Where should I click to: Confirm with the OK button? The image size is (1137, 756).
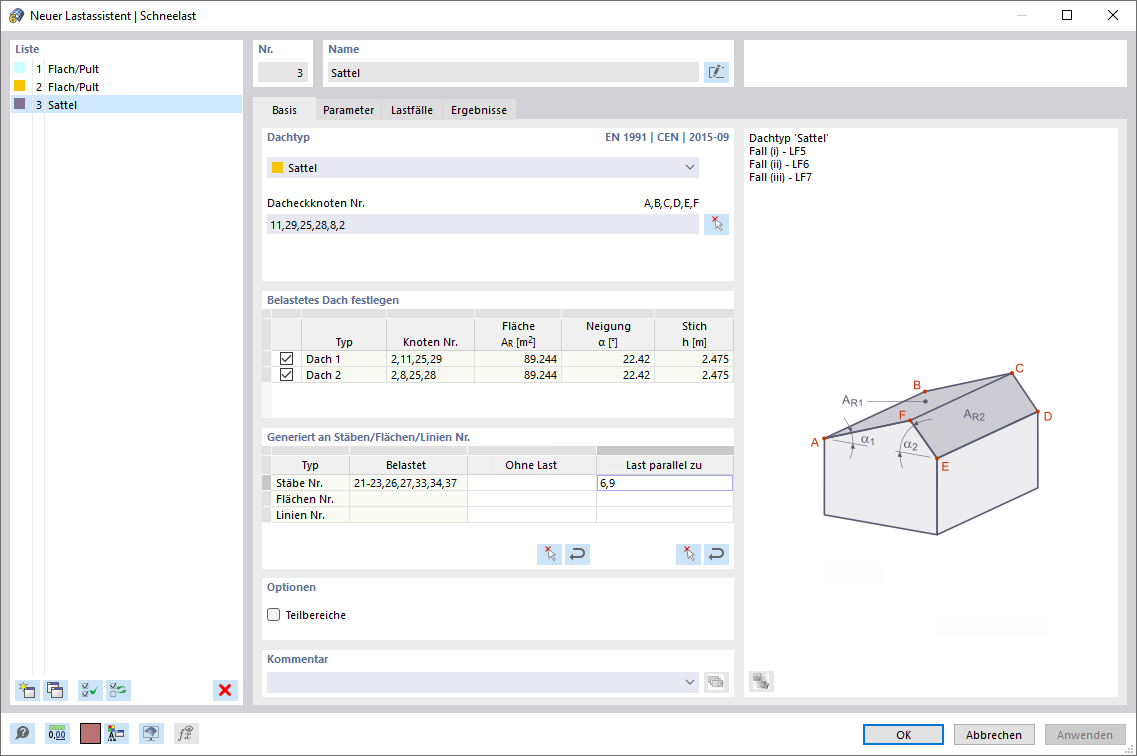tap(904, 734)
